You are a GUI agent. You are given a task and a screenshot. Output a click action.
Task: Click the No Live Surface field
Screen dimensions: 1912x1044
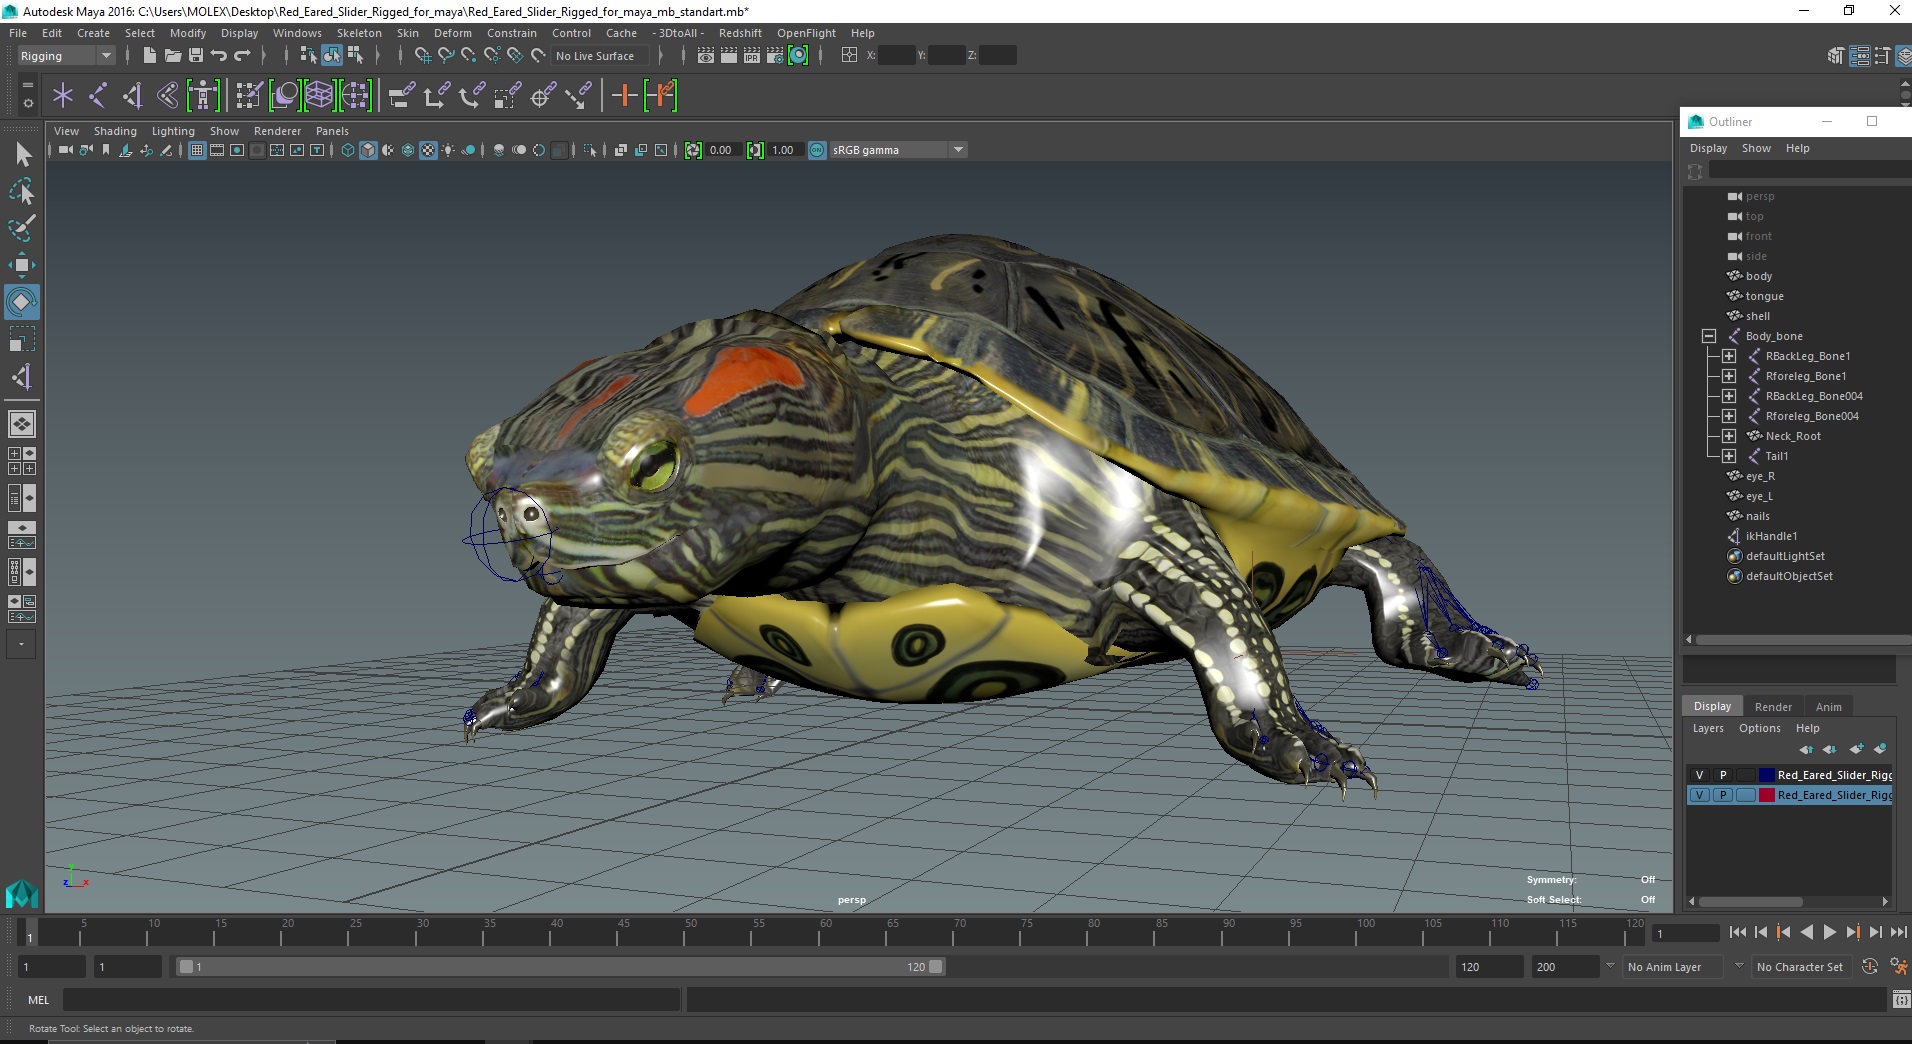(602, 56)
